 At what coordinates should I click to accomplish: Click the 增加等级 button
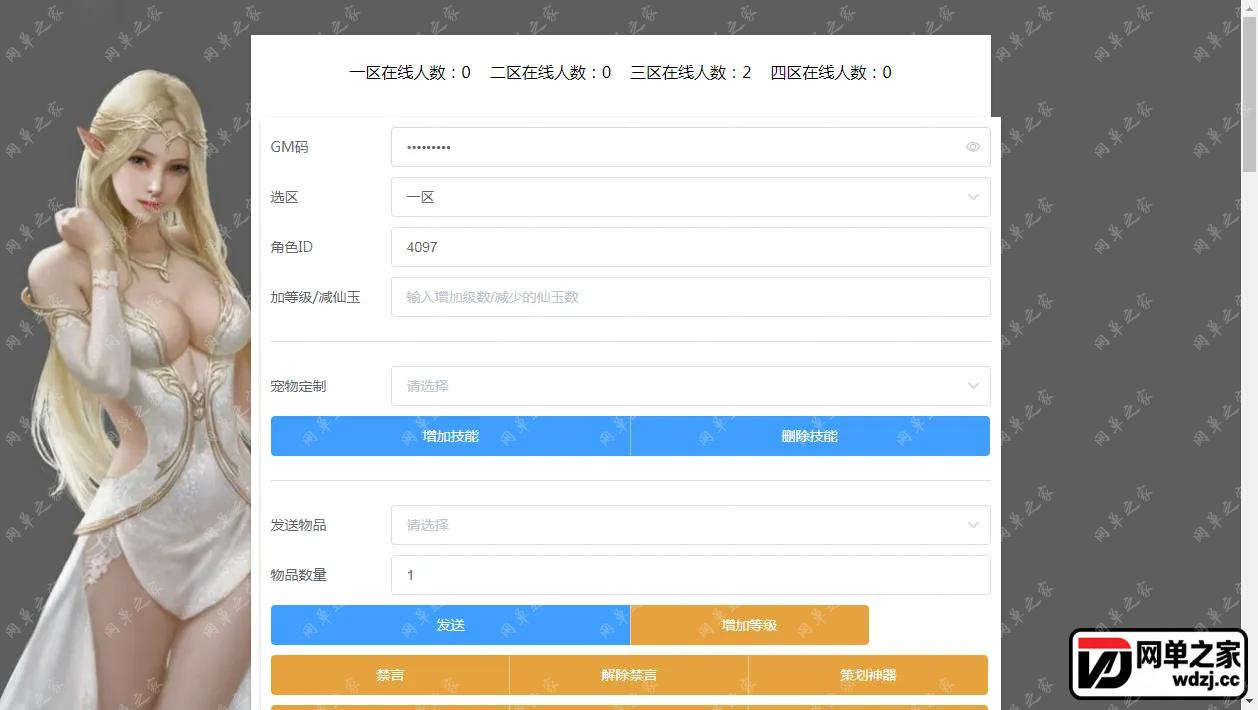pos(750,625)
